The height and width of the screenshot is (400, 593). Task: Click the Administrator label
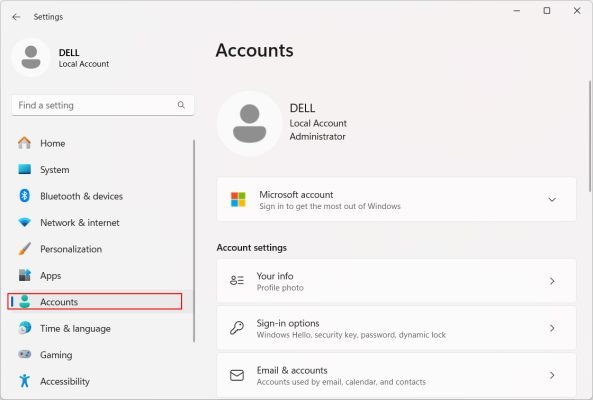click(x=317, y=136)
